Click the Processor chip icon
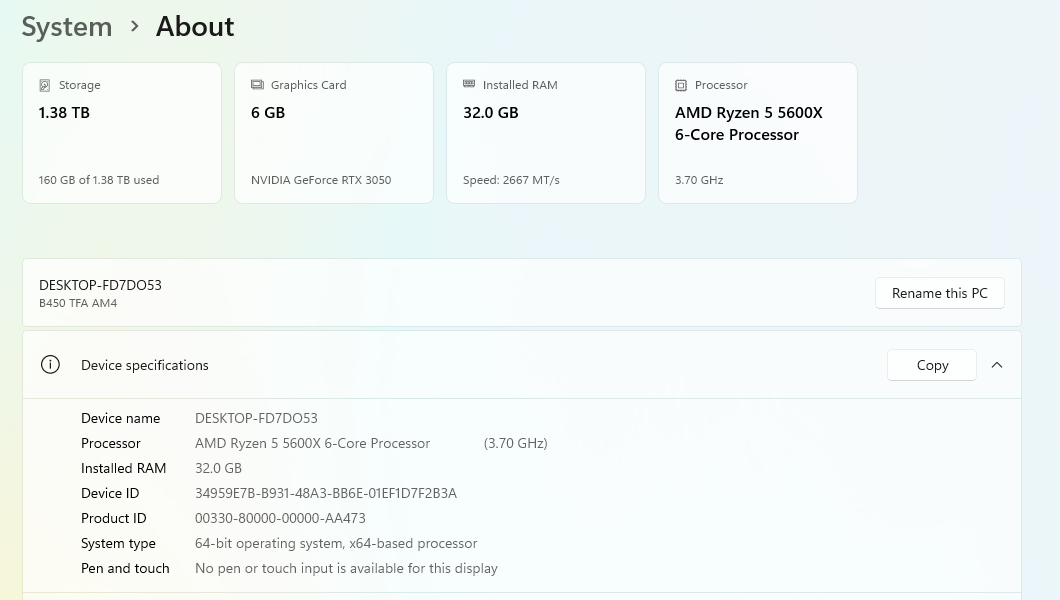 coord(681,85)
